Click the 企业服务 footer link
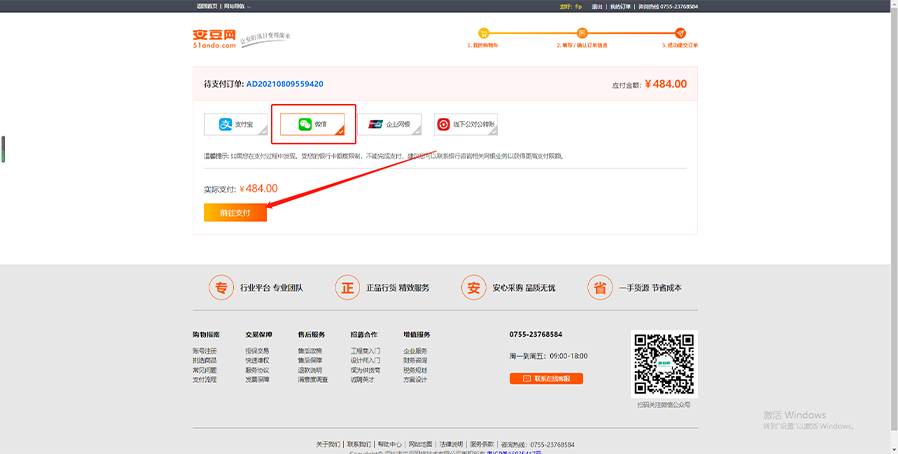Screen dimensions: 898x454 (x=415, y=351)
